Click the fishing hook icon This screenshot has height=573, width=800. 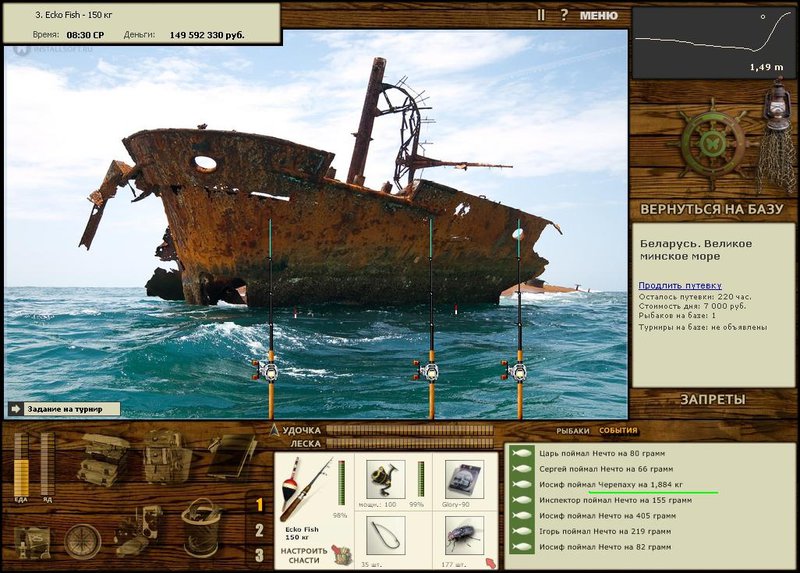pos(386,535)
